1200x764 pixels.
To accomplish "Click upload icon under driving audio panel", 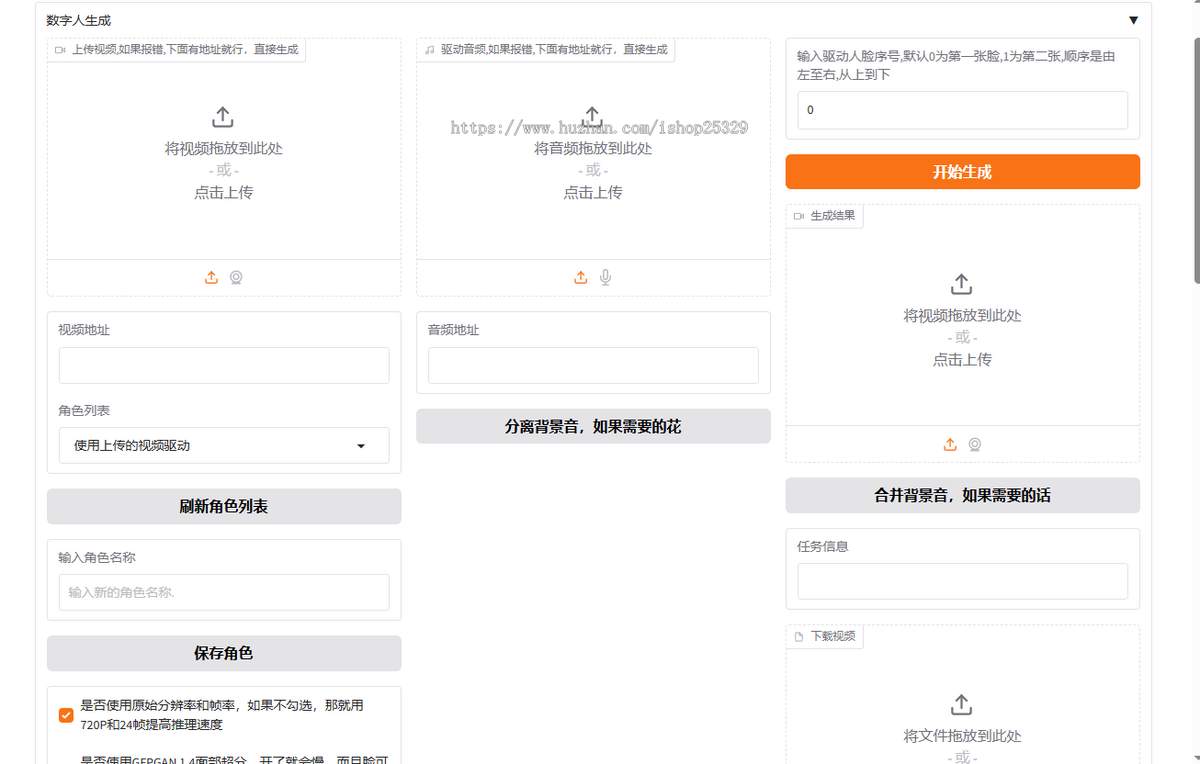I will (580, 278).
